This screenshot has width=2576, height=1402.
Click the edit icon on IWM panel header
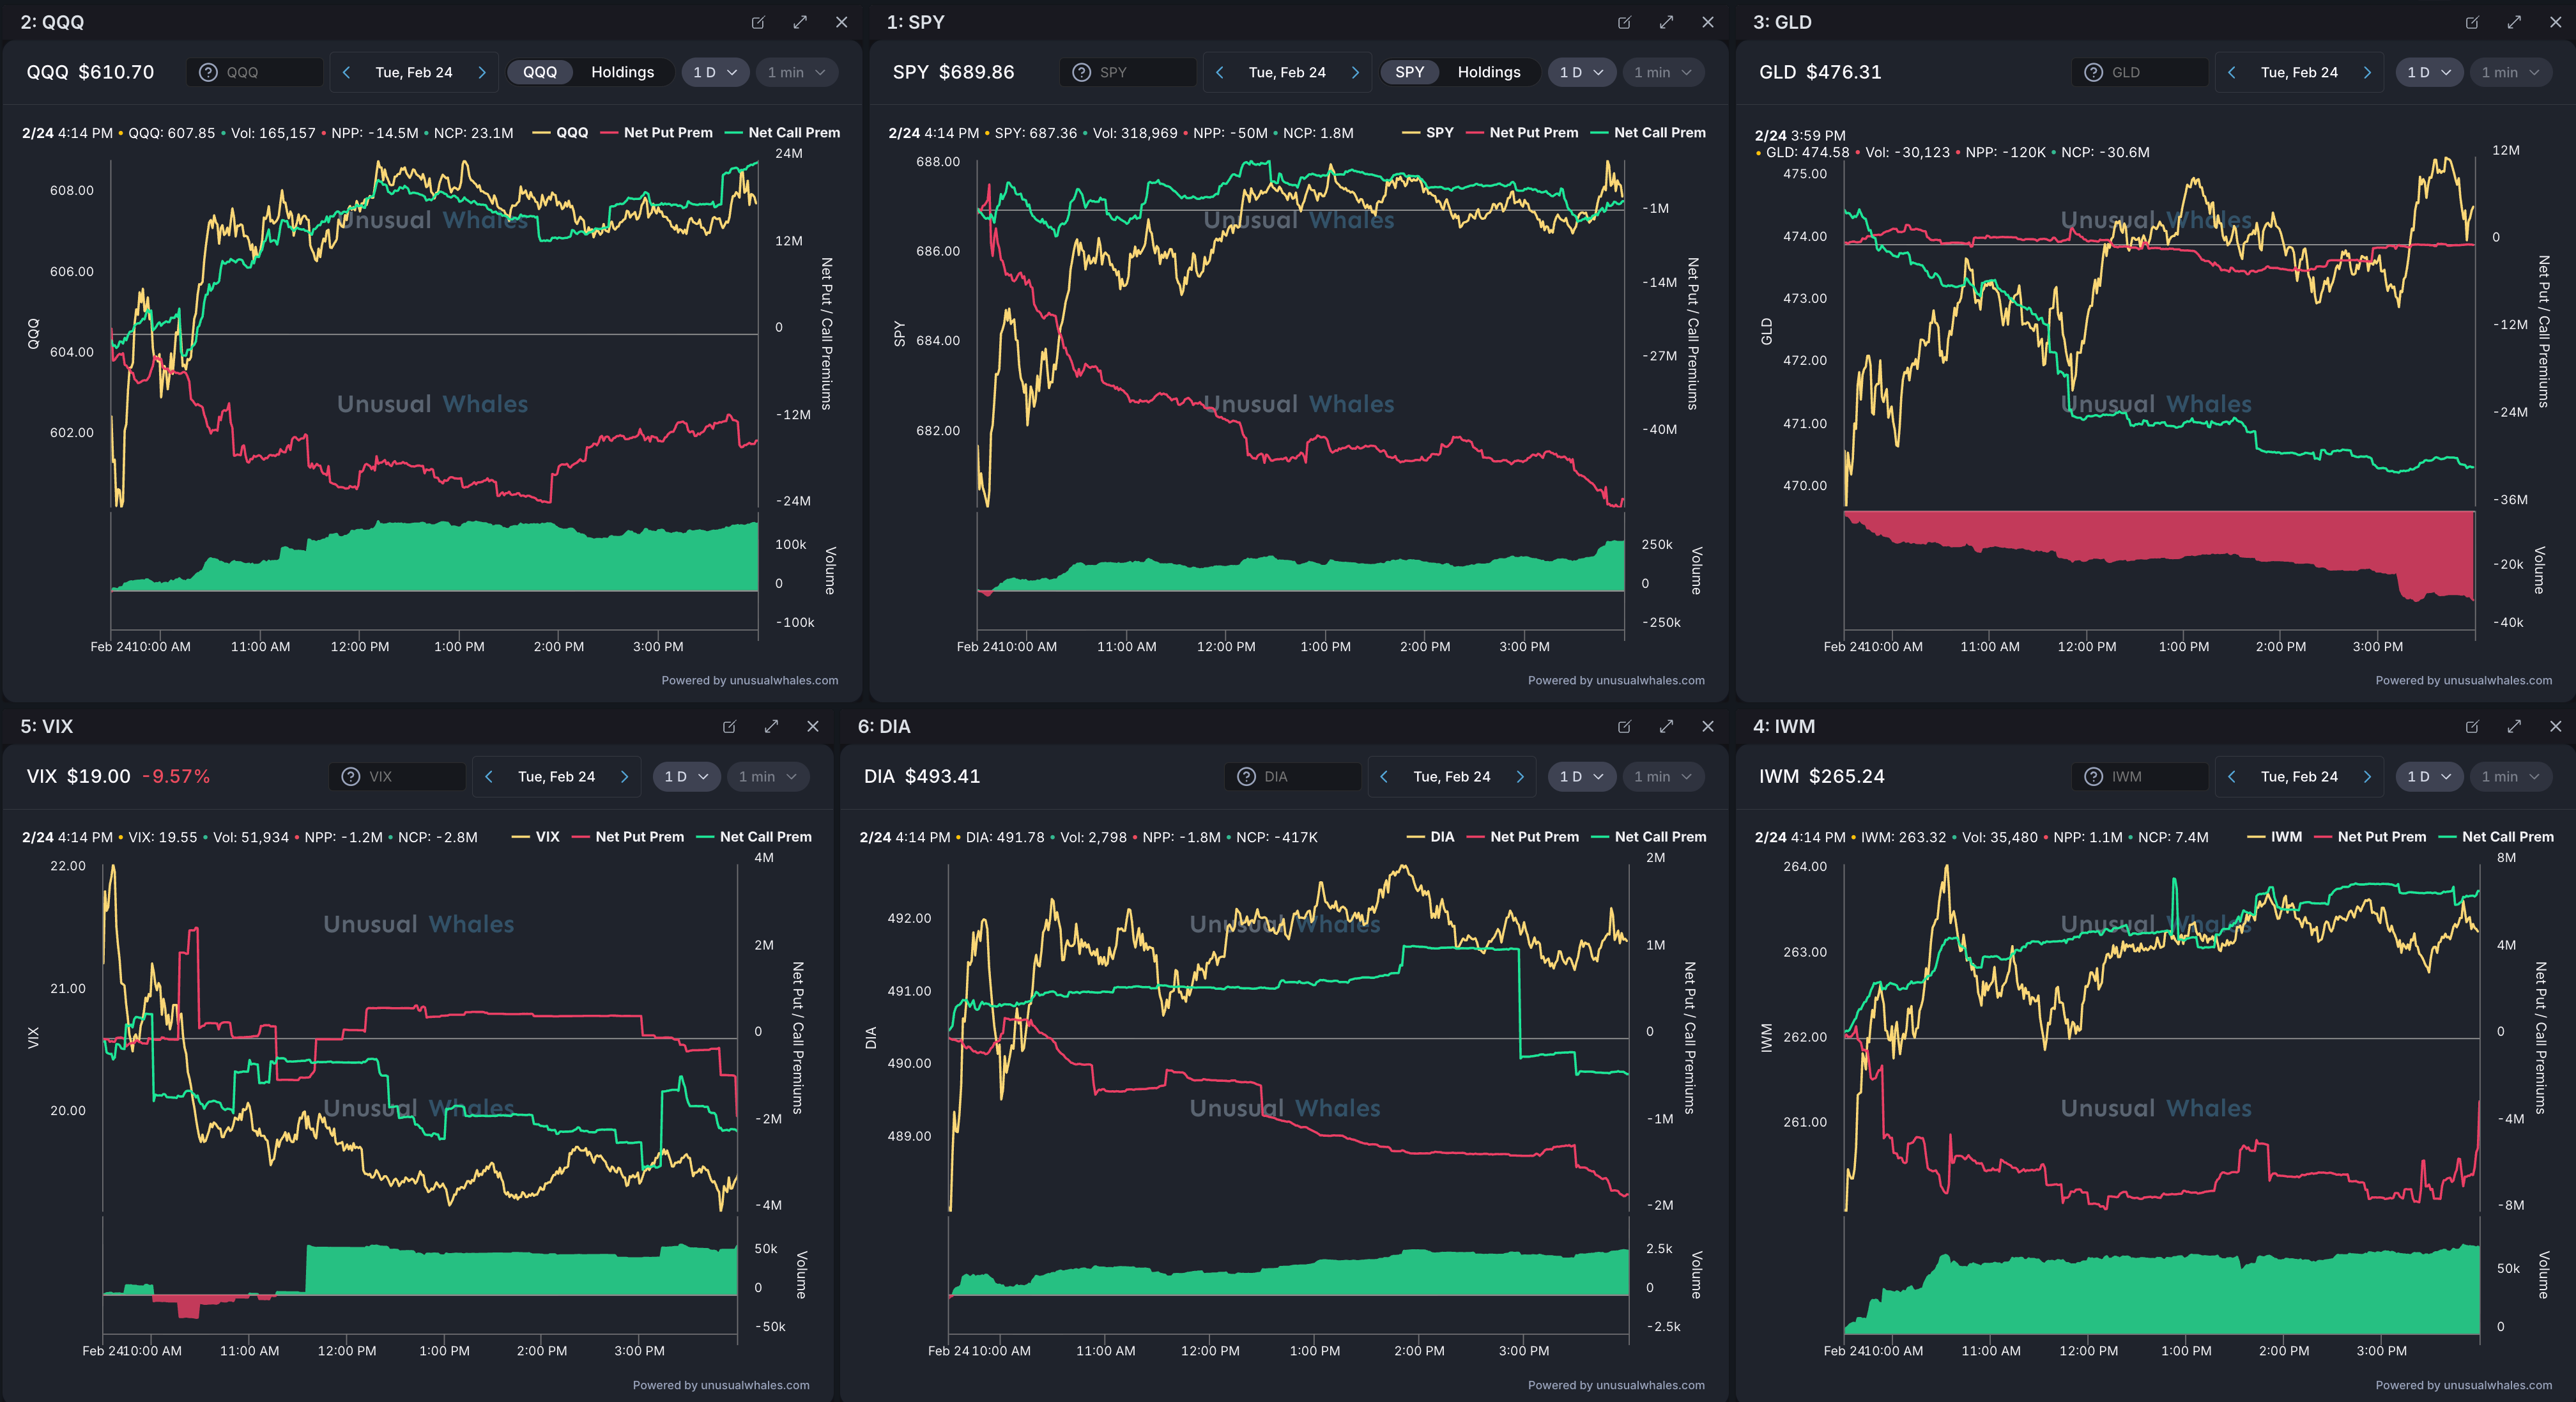click(x=2472, y=726)
